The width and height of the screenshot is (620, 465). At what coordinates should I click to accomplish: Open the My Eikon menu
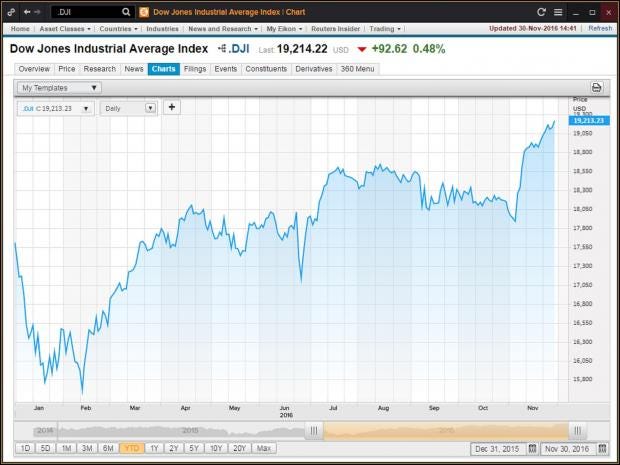click(284, 29)
